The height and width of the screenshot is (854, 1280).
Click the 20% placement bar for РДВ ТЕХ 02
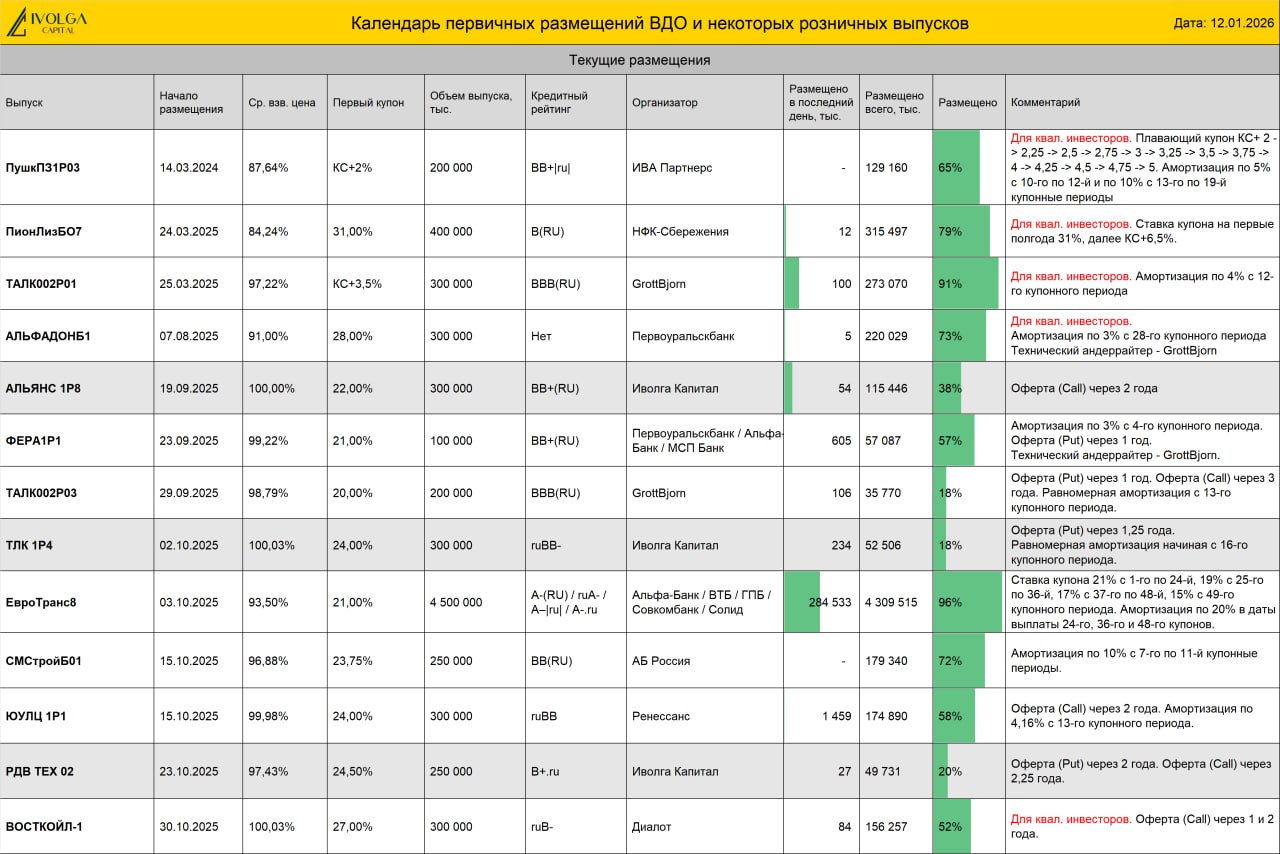click(x=941, y=771)
